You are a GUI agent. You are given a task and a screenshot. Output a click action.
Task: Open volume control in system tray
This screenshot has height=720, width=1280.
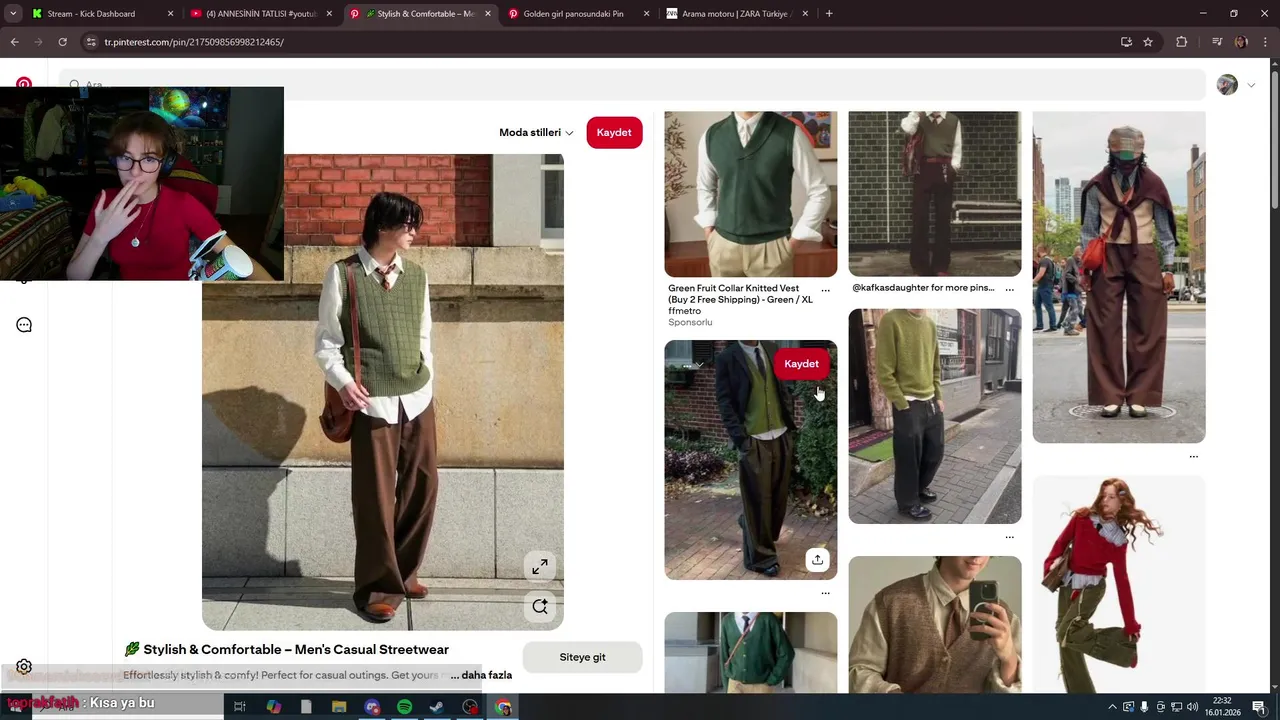click(1192, 707)
